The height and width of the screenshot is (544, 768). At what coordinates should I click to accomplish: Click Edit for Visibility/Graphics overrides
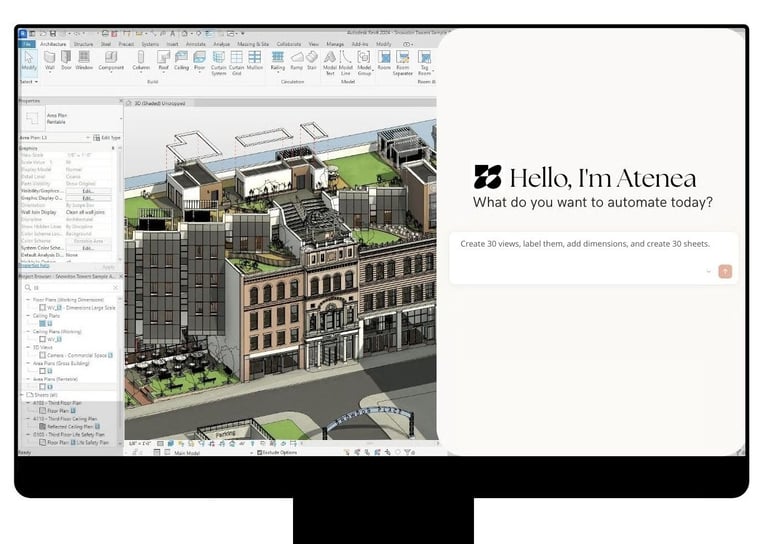tap(88, 190)
